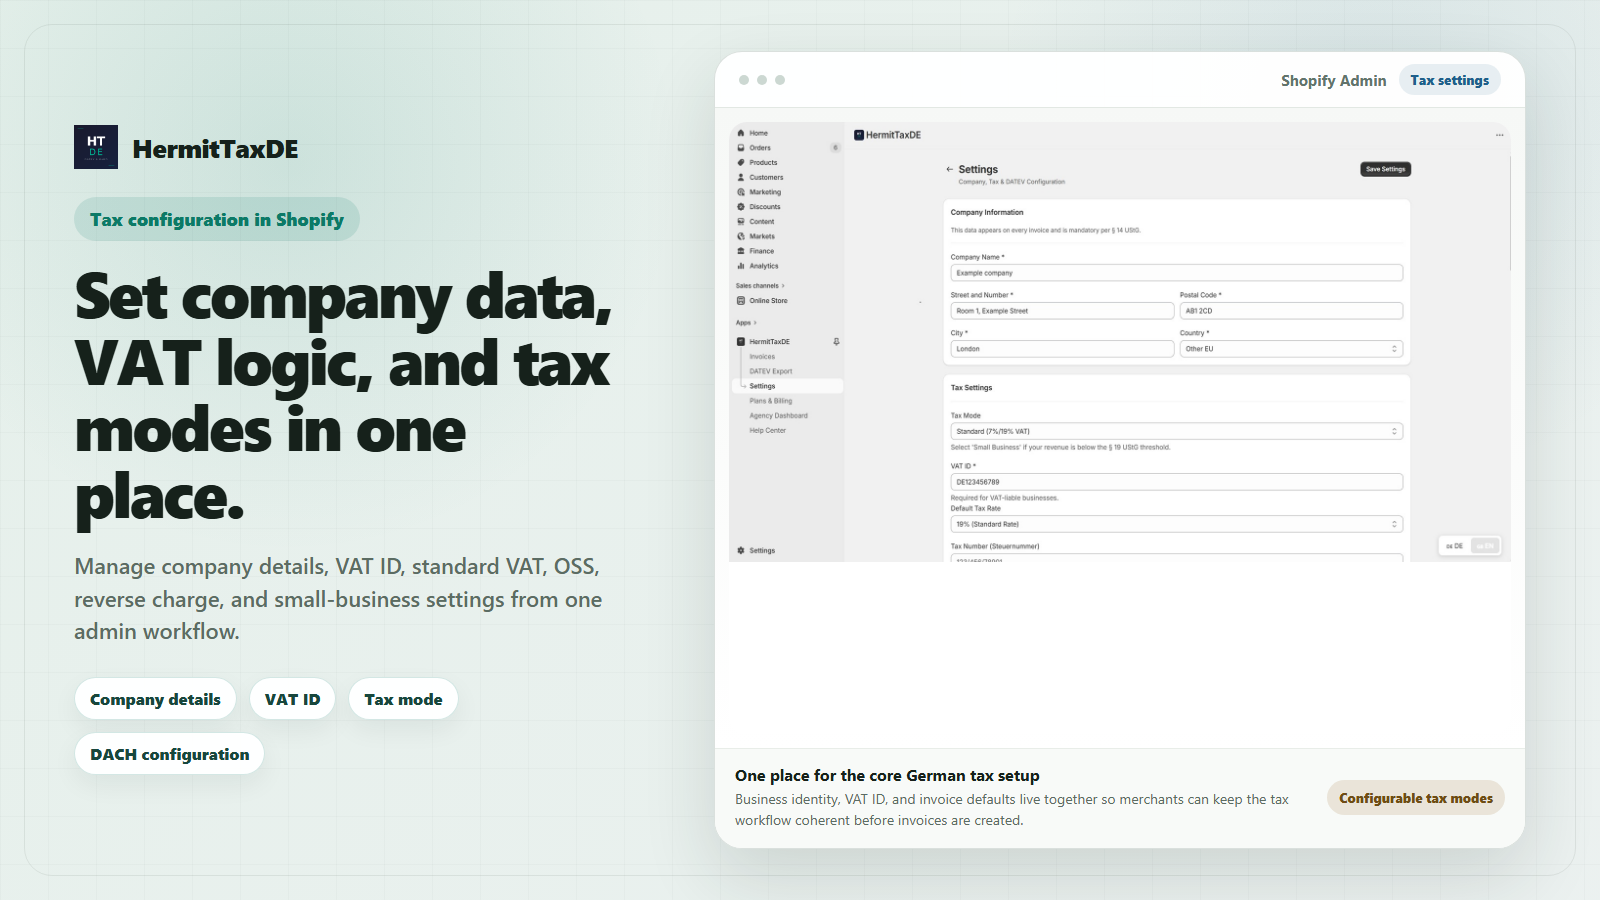This screenshot has height=900, width=1600.
Task: Click the Analytics bar chart icon
Action: pyautogui.click(x=741, y=266)
